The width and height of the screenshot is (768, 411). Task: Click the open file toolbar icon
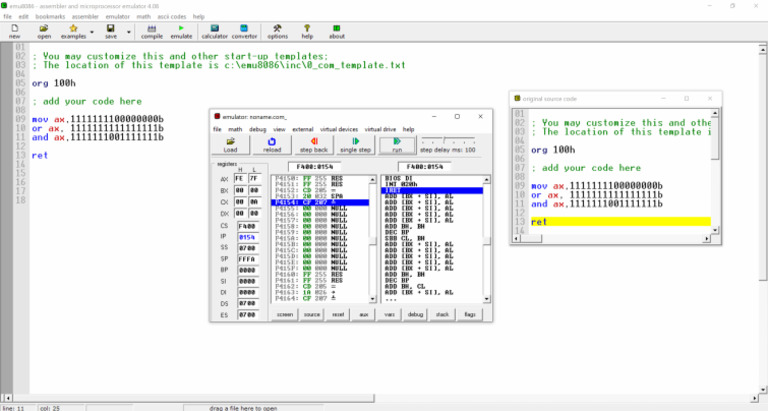44,31
